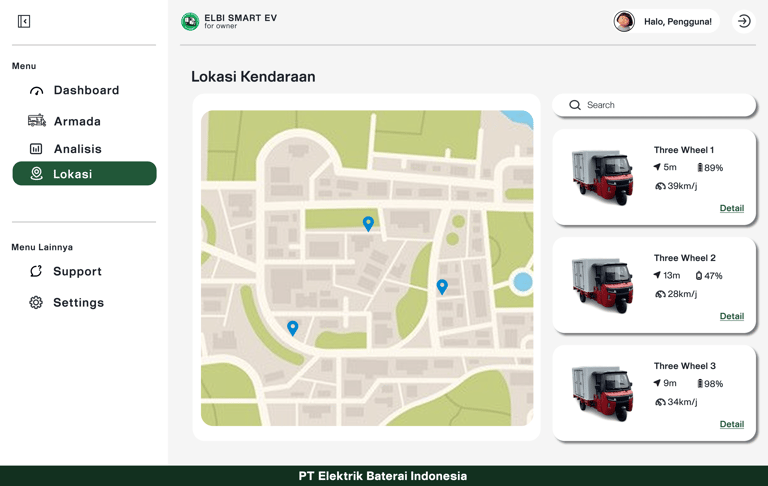Open the user profile avatar
The image size is (768, 486).
tap(624, 21)
